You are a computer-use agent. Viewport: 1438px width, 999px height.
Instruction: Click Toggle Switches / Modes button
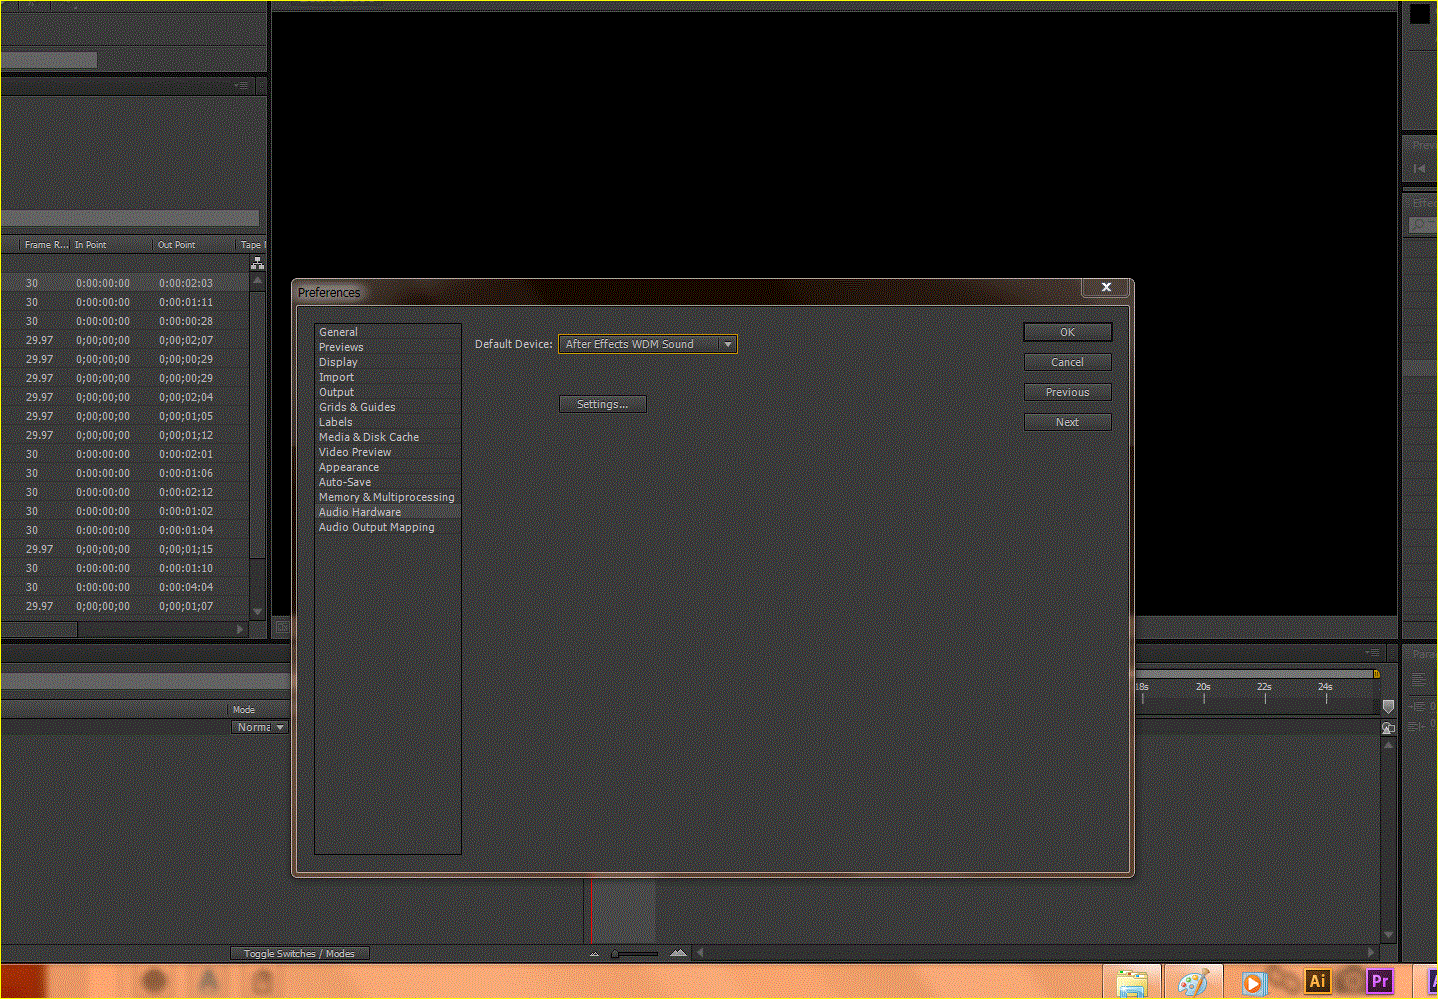click(299, 954)
